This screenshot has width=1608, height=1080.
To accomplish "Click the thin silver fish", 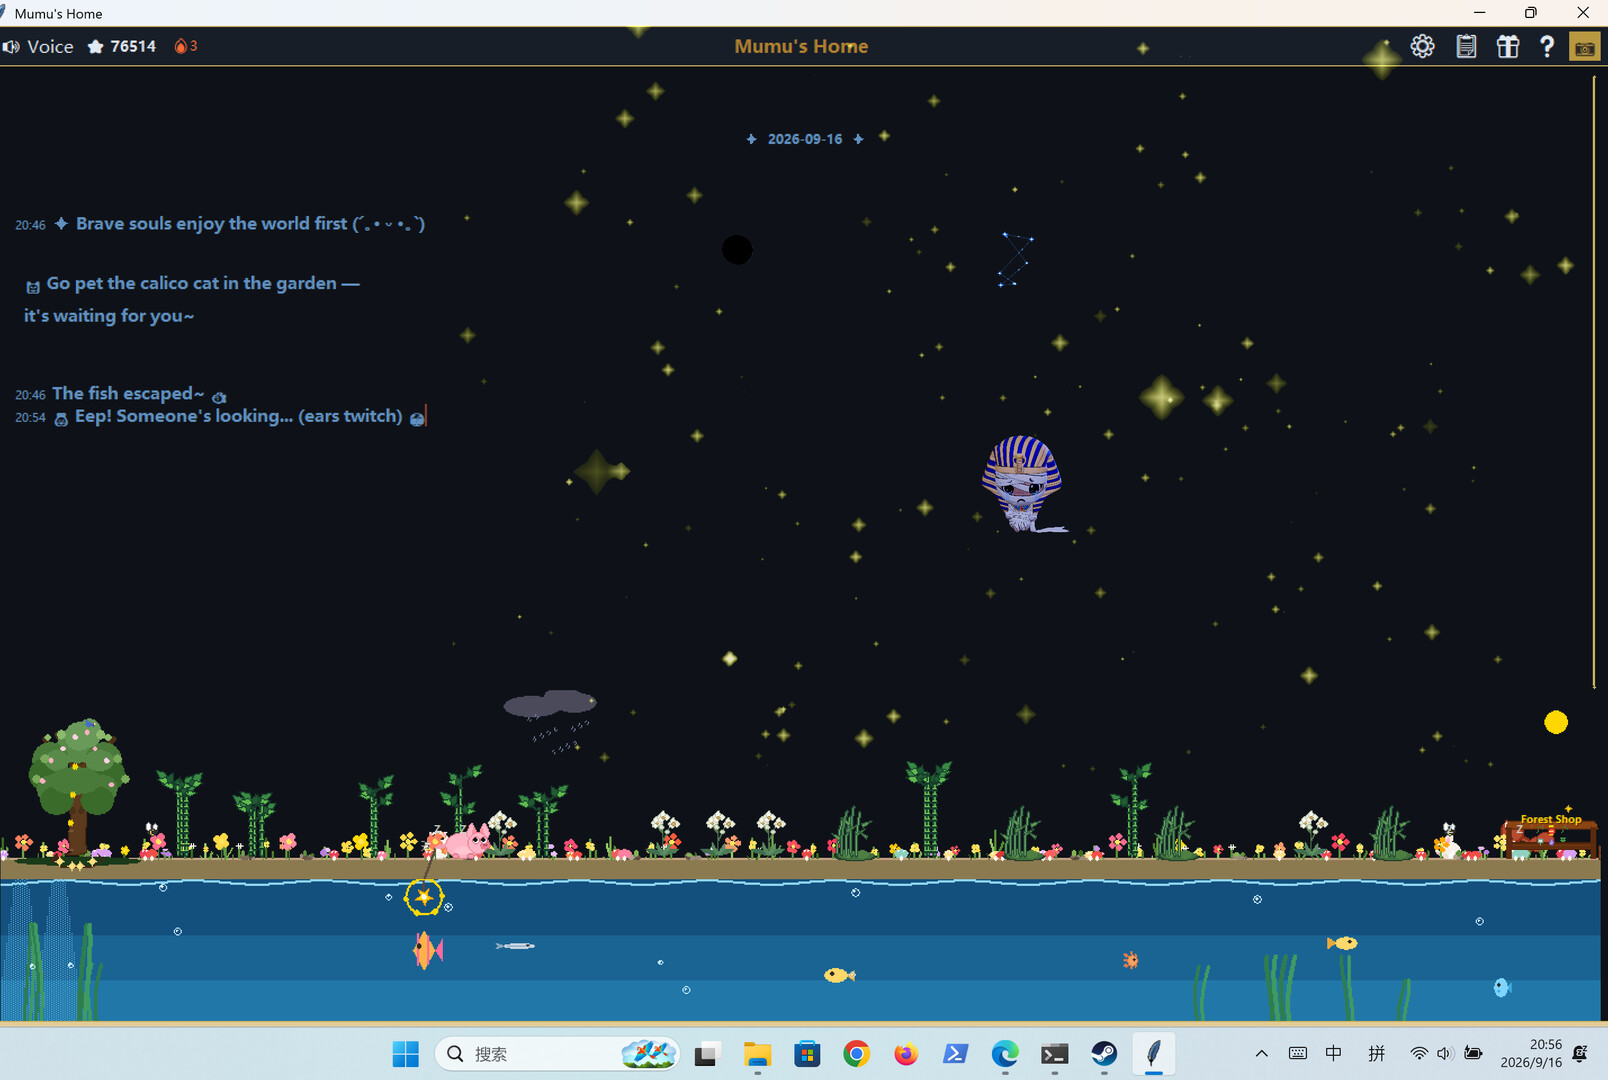I will (x=515, y=946).
